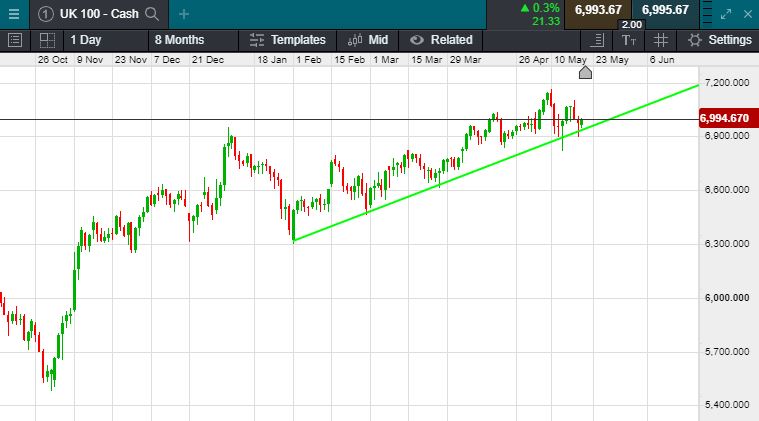This screenshot has width=759, height=421.
Task: Show Related instruments
Action: (441, 40)
